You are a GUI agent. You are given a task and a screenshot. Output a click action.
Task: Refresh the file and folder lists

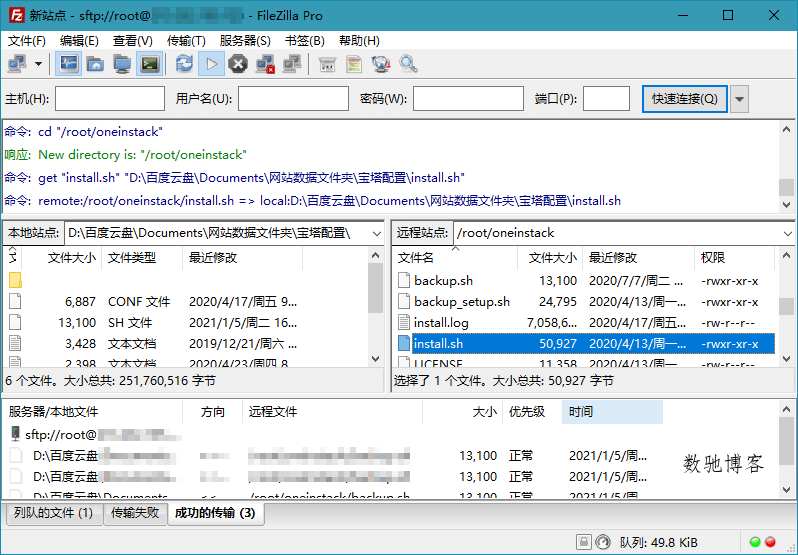pos(184,64)
